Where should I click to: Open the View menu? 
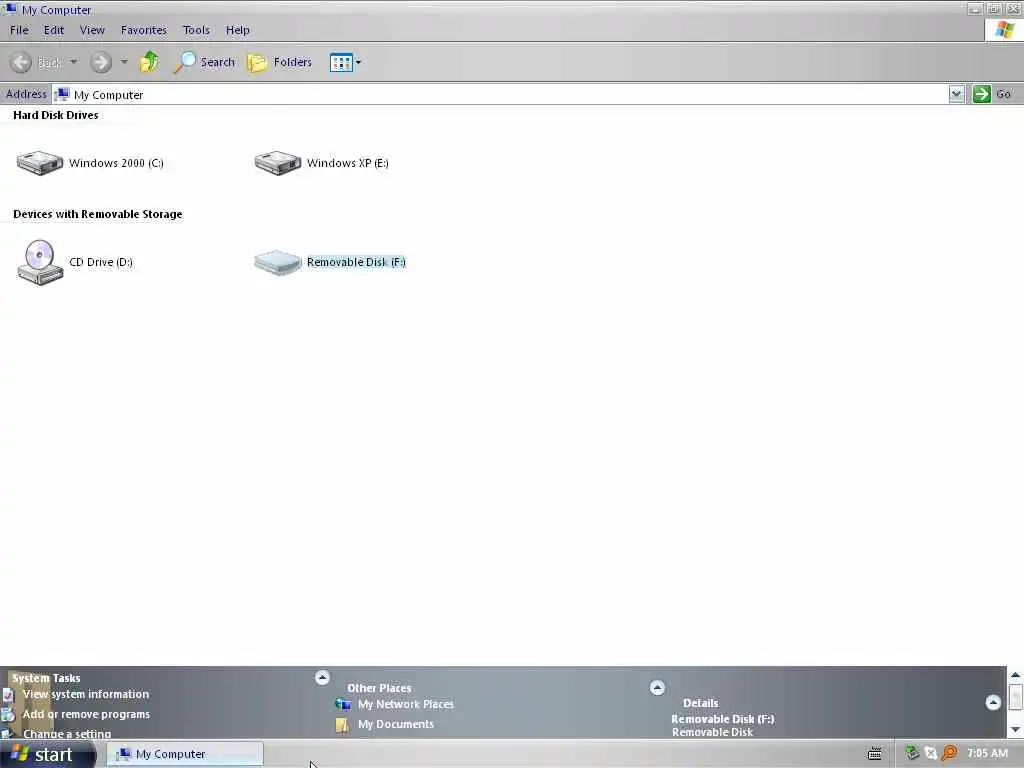92,30
